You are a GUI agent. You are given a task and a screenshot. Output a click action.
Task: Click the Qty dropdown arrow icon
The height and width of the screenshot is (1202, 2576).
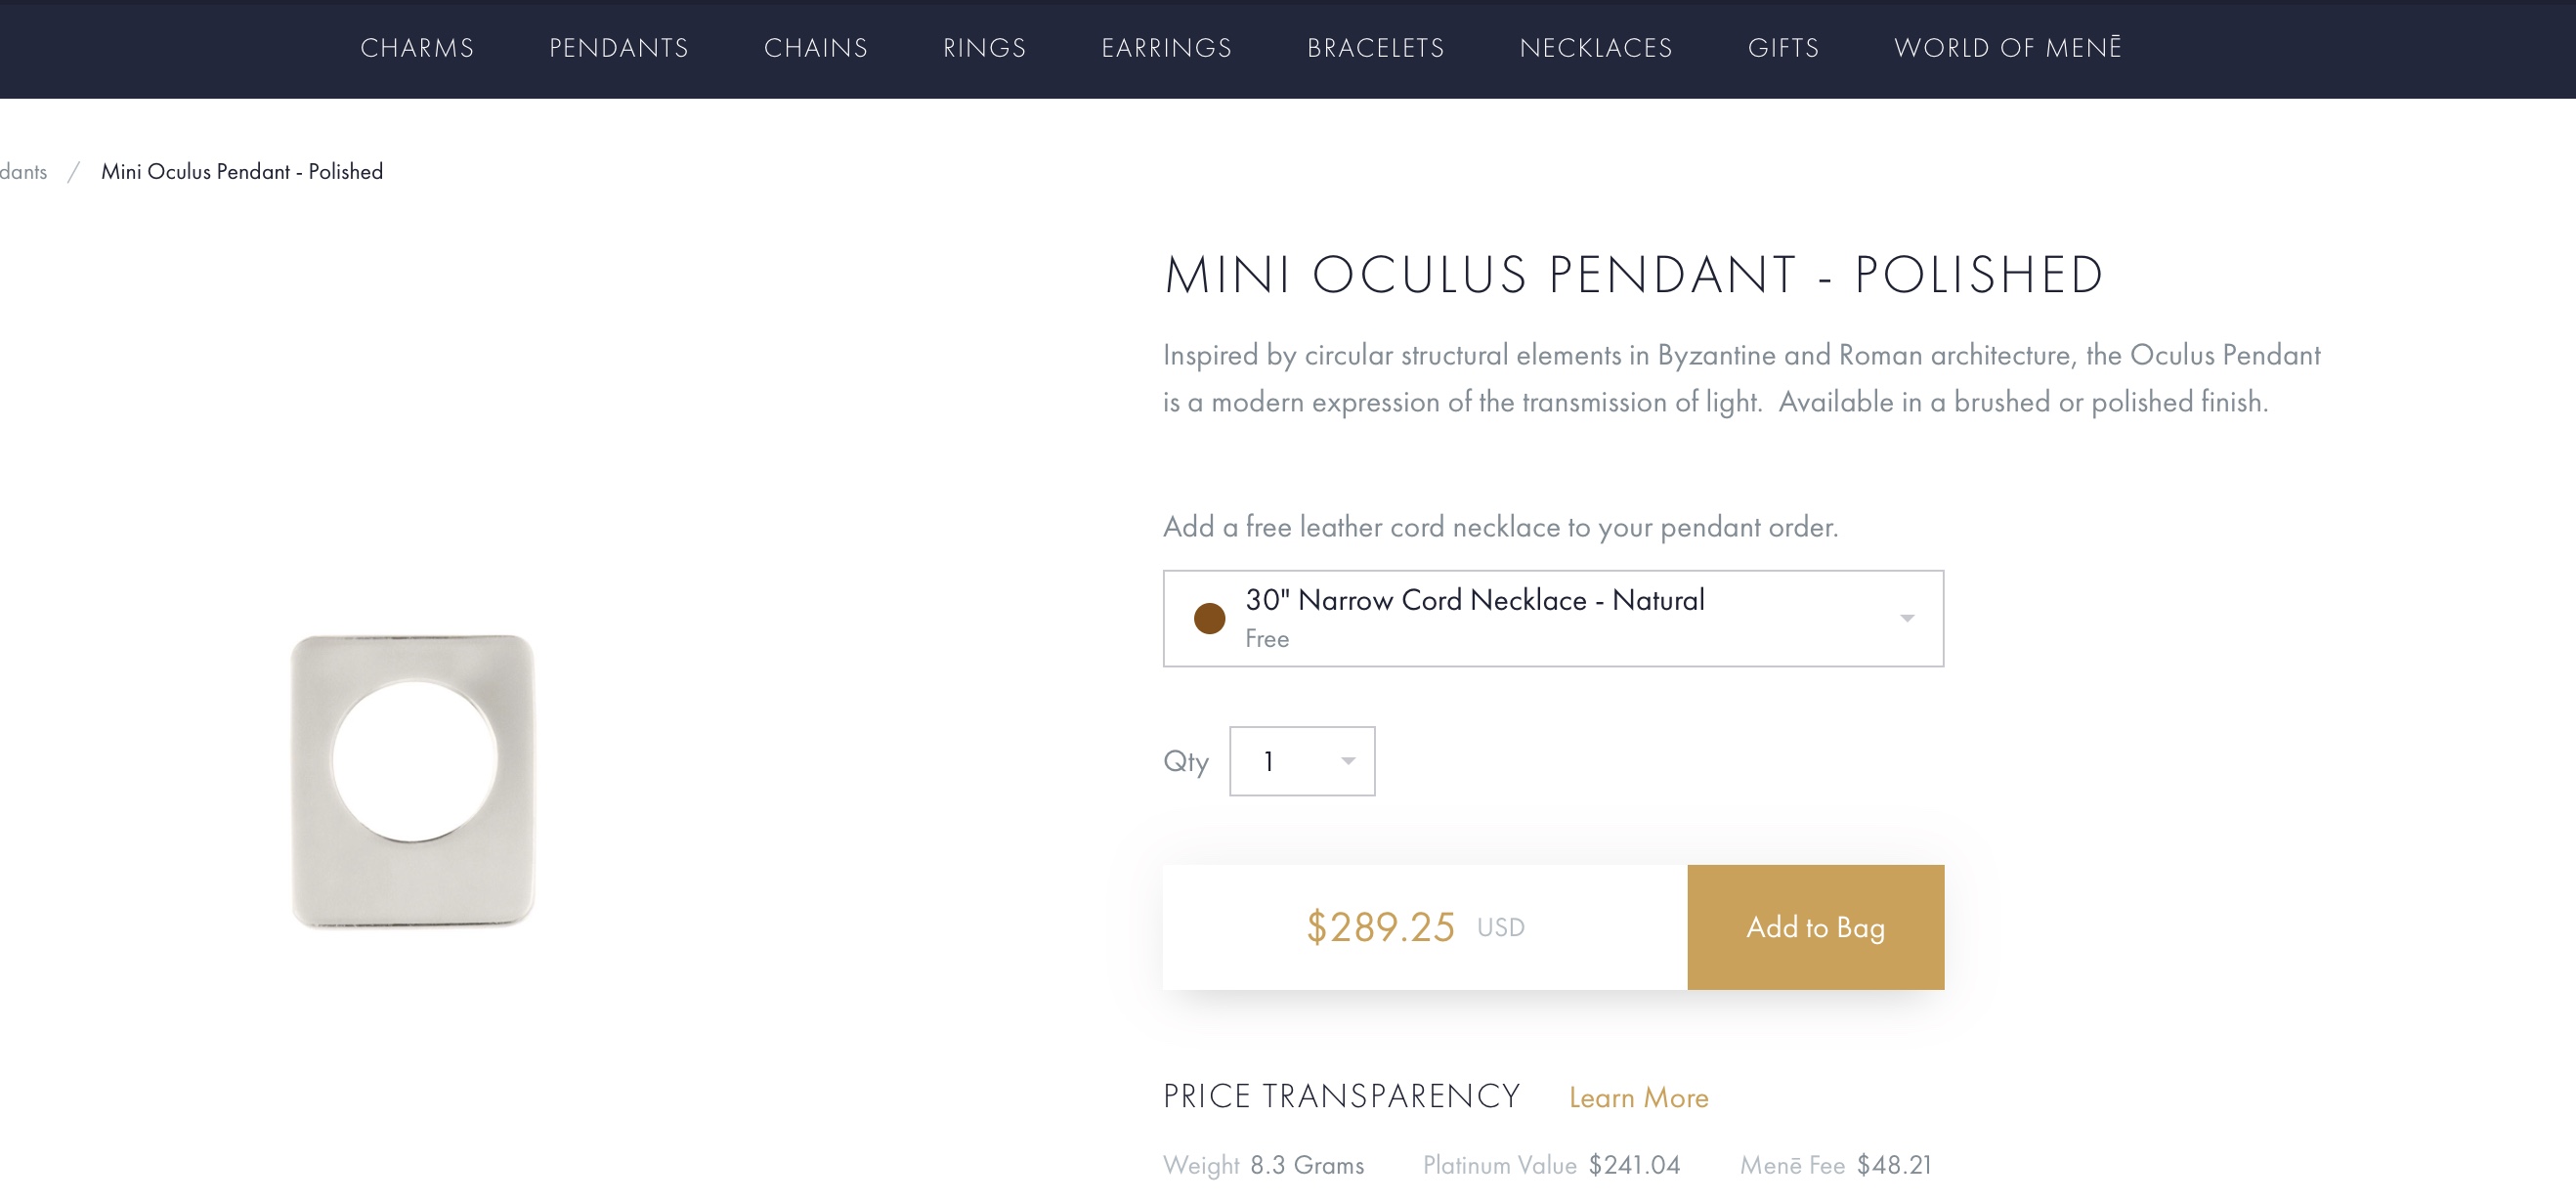[x=1347, y=761]
